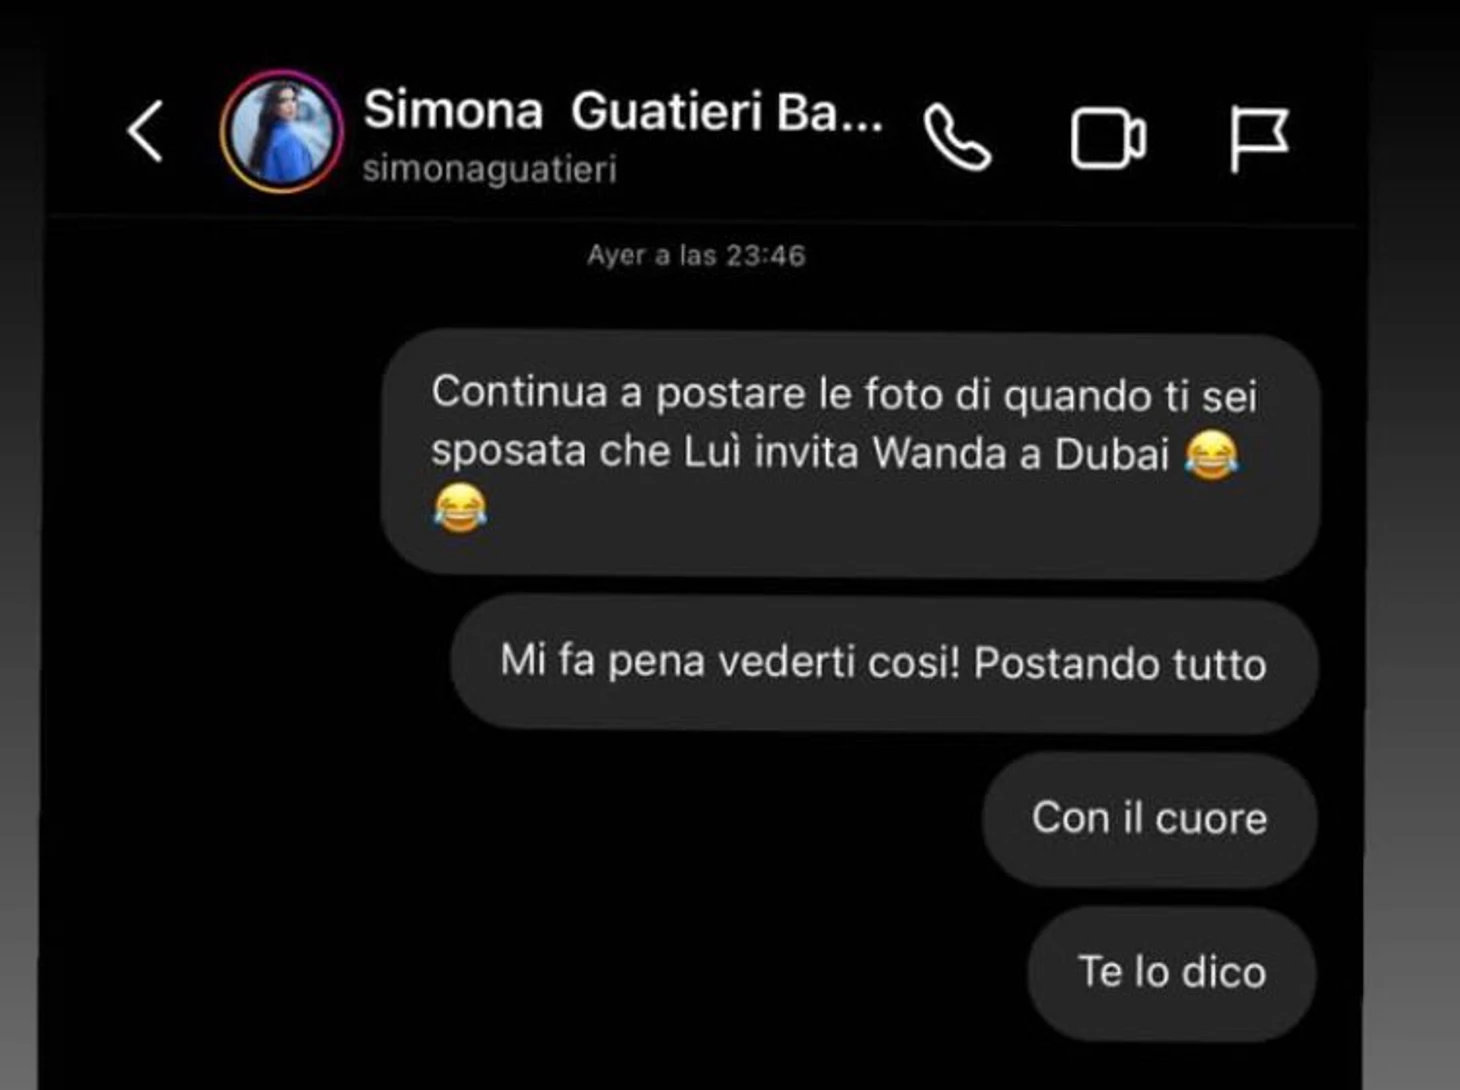The width and height of the screenshot is (1460, 1090).
Task: Start a voice call with Simona
Action: pyautogui.click(x=958, y=138)
